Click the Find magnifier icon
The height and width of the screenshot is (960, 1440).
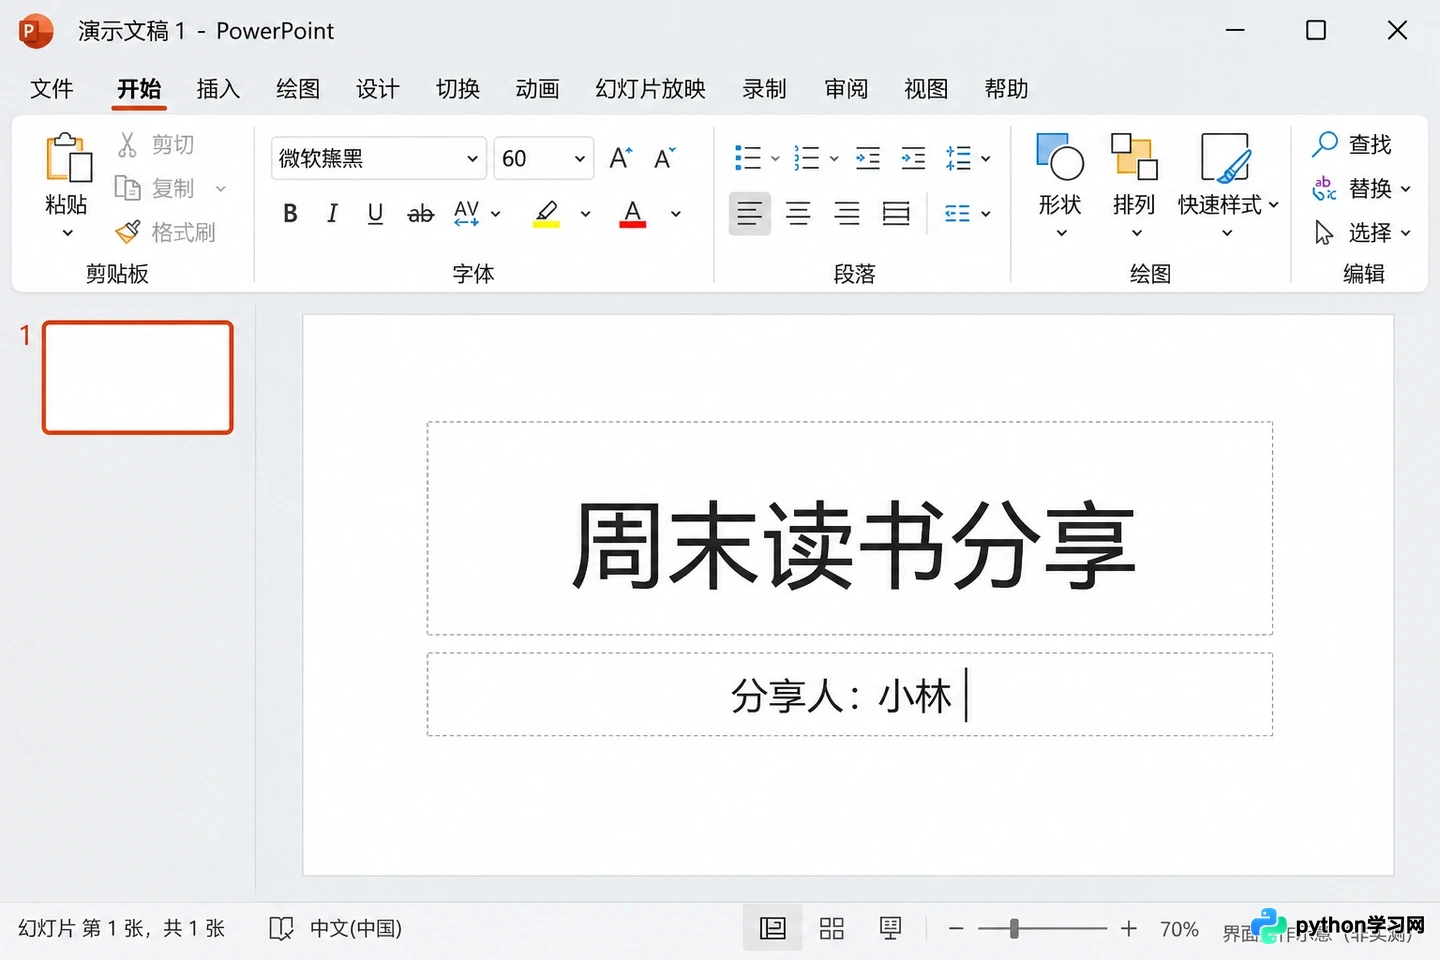(x=1325, y=144)
